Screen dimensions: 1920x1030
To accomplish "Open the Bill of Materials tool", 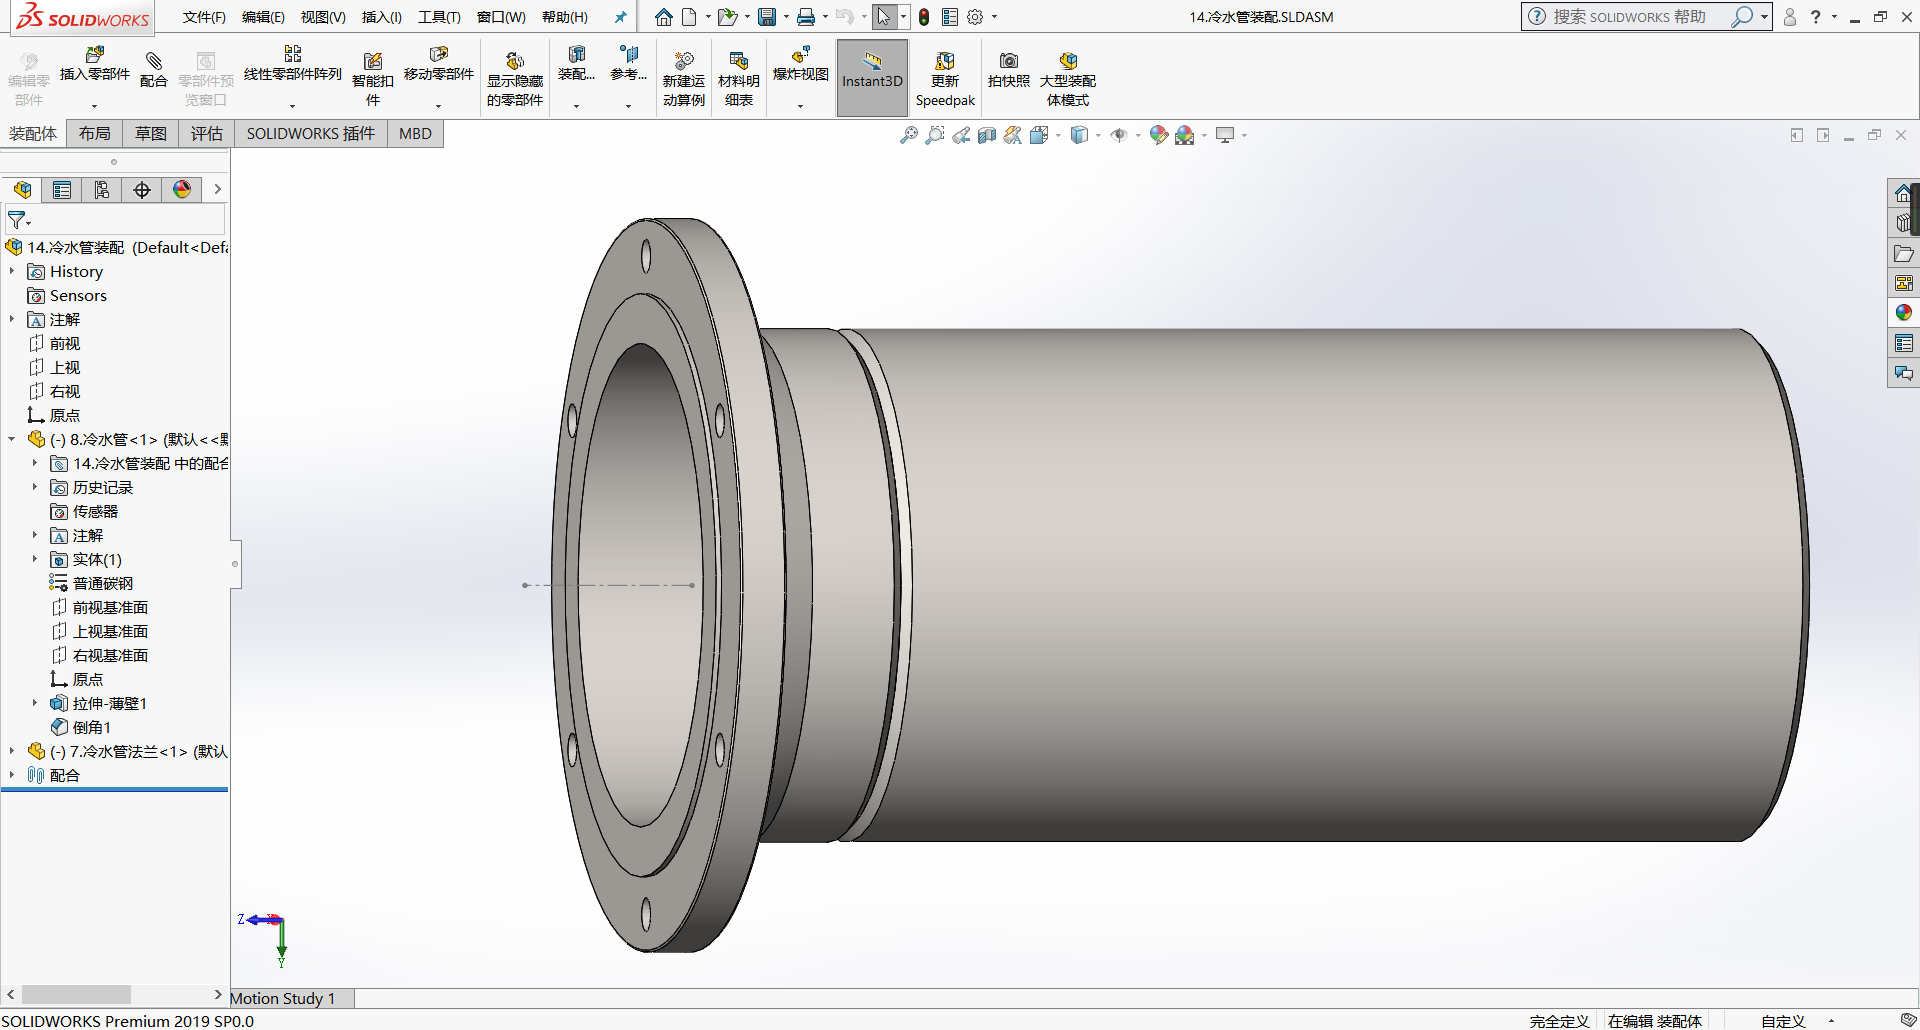I will (739, 78).
